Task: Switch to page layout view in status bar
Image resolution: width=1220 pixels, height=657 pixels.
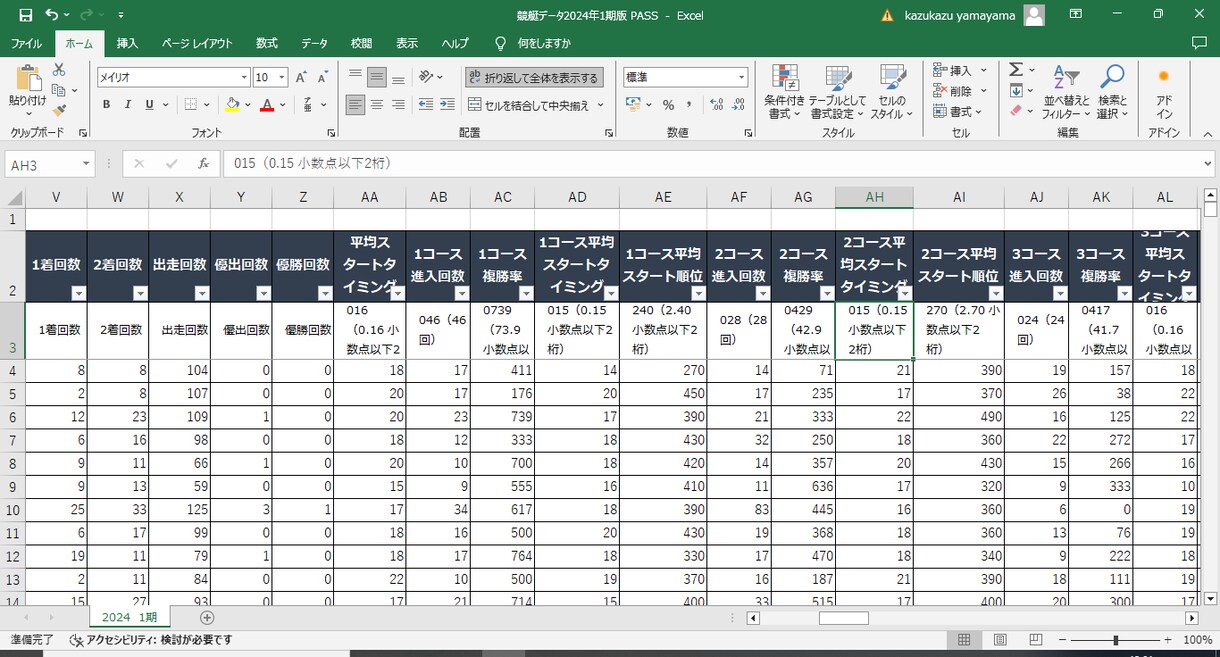Action: point(999,640)
